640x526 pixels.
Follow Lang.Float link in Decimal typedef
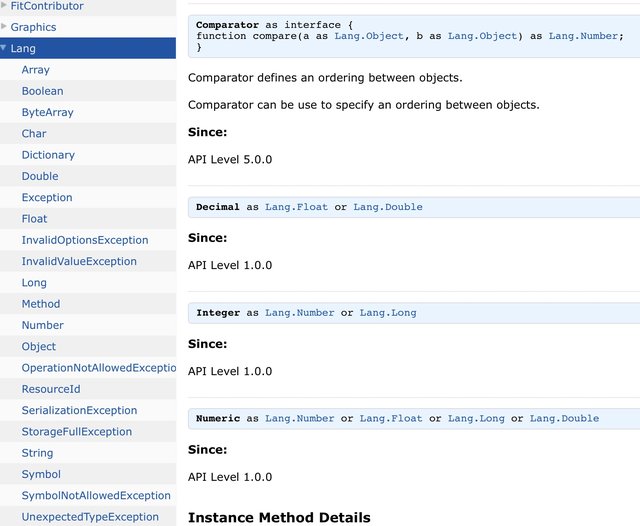(x=296, y=207)
